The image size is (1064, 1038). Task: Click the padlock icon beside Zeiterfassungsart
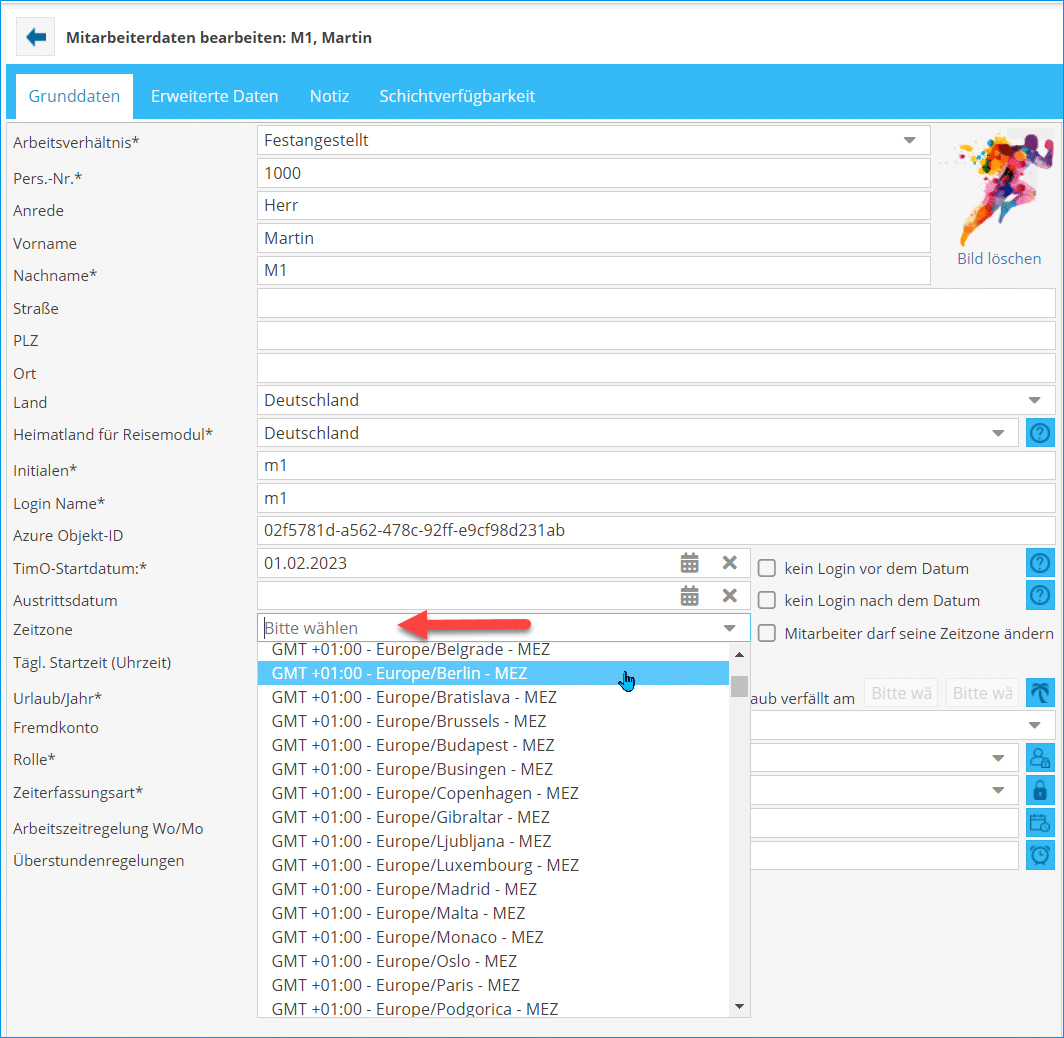(x=1040, y=791)
